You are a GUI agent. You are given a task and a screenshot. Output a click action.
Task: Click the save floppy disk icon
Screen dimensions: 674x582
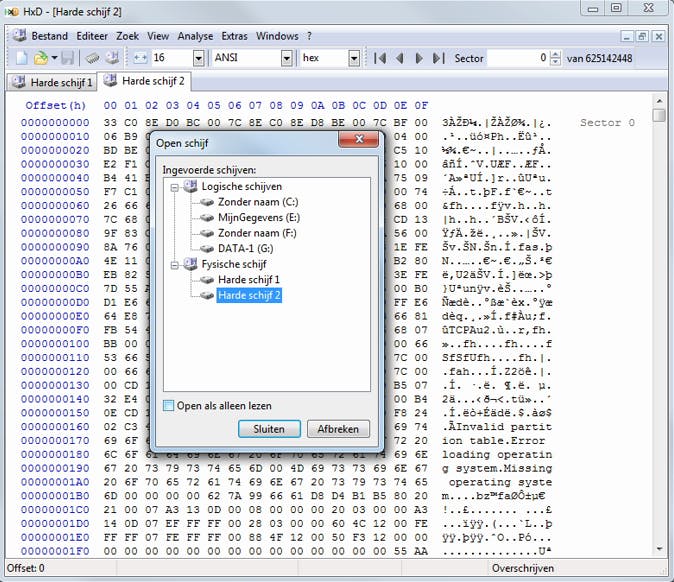(x=67, y=58)
